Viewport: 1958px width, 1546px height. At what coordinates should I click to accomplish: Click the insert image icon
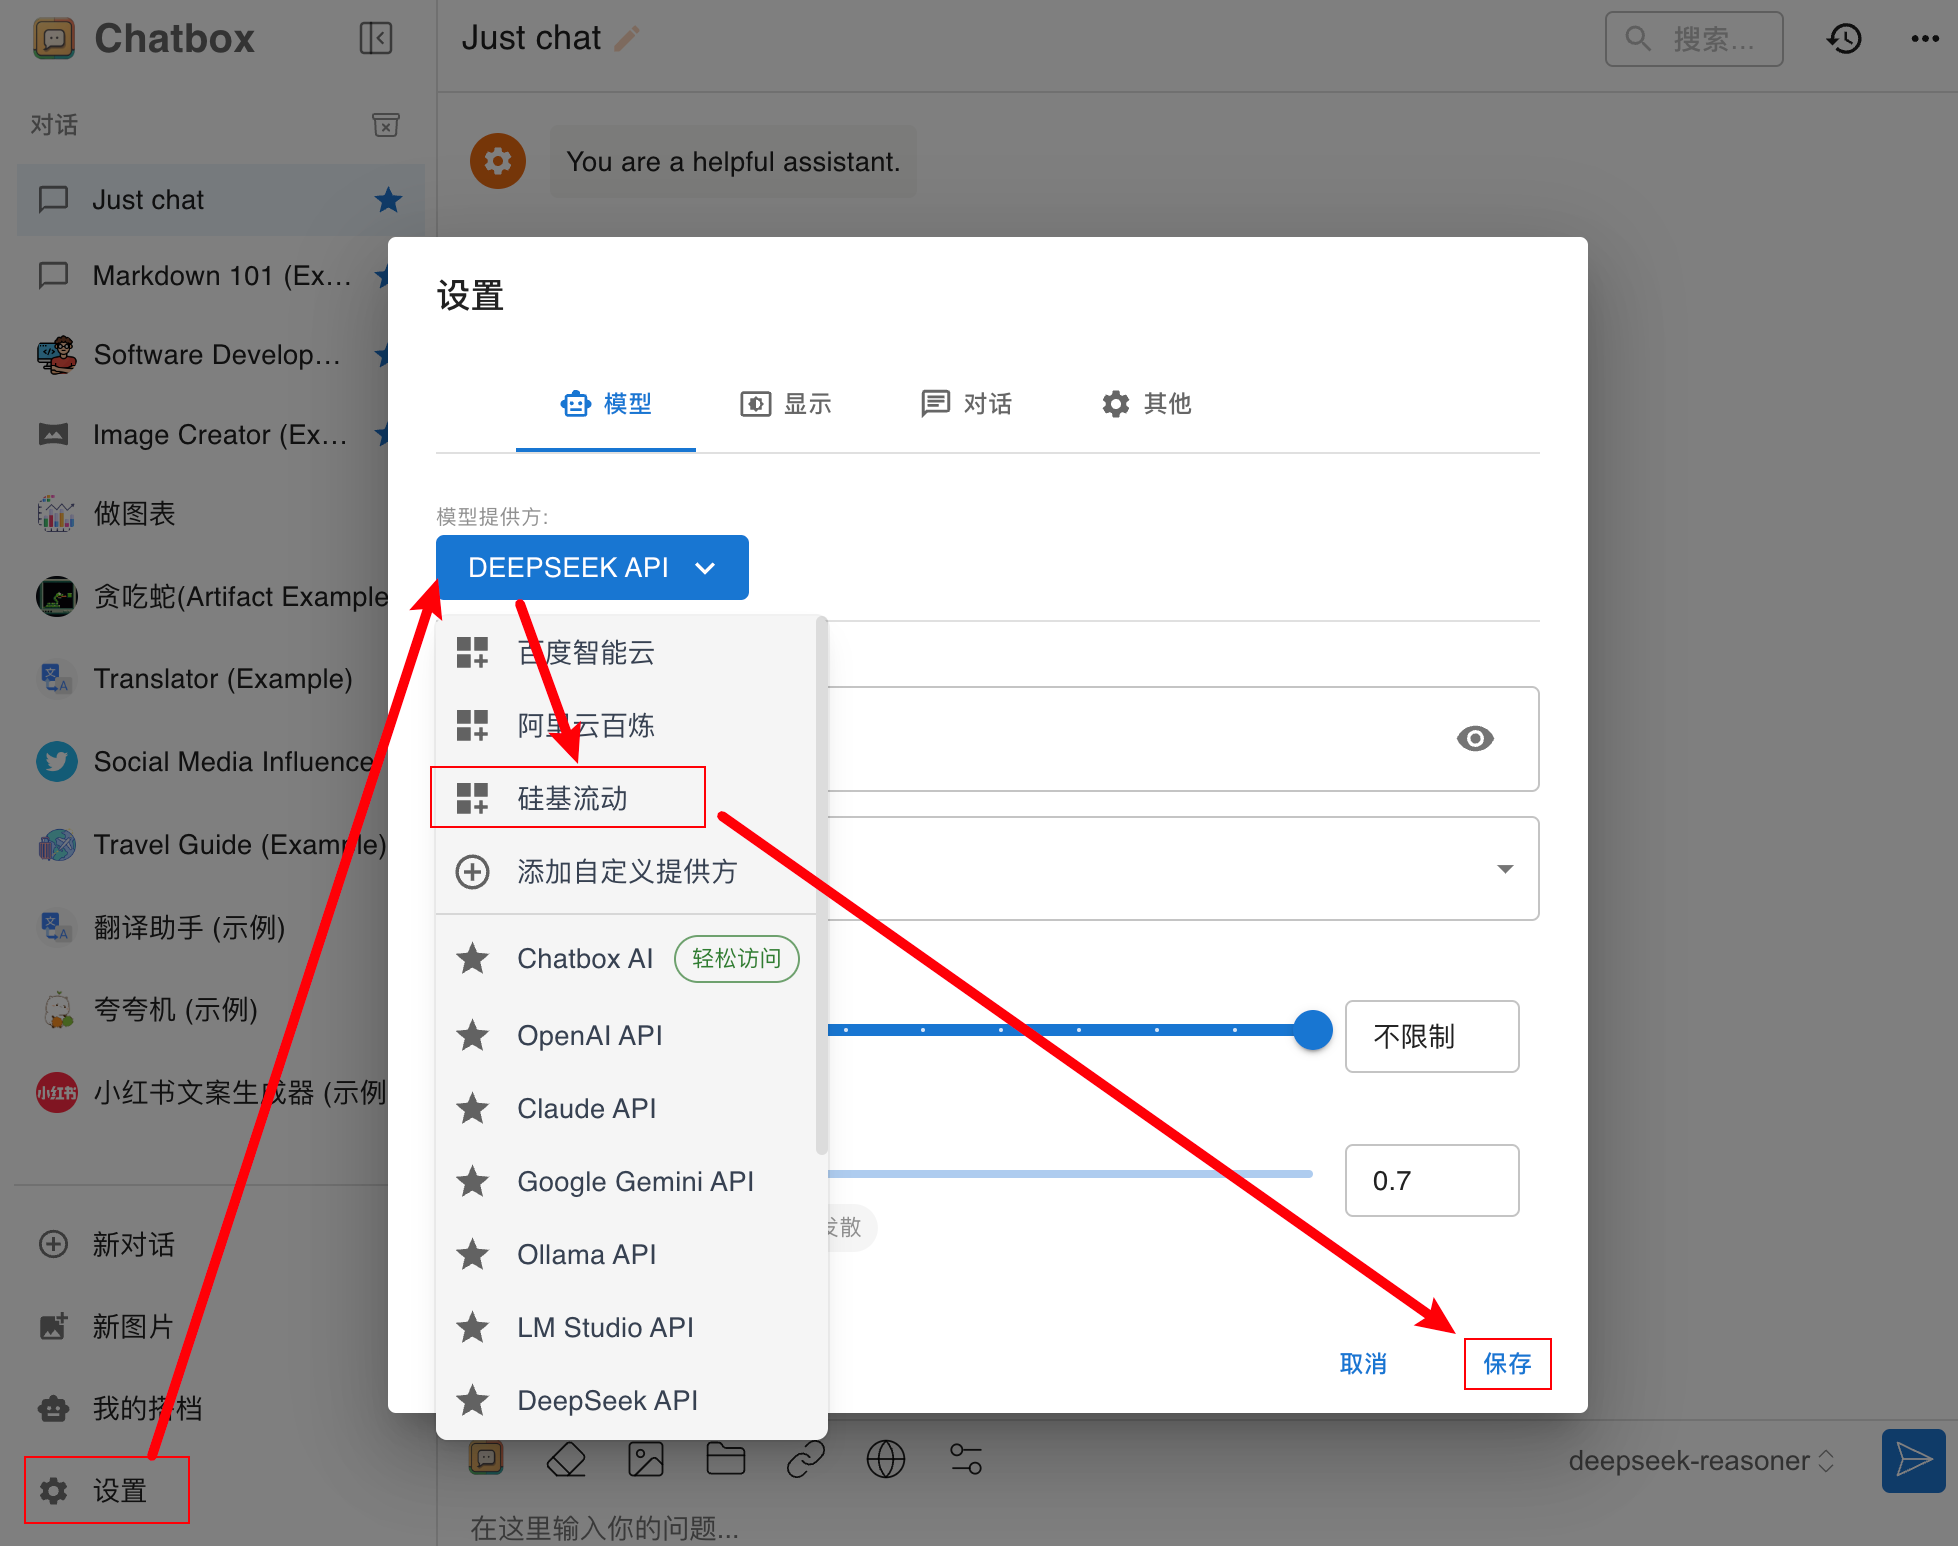(x=645, y=1460)
